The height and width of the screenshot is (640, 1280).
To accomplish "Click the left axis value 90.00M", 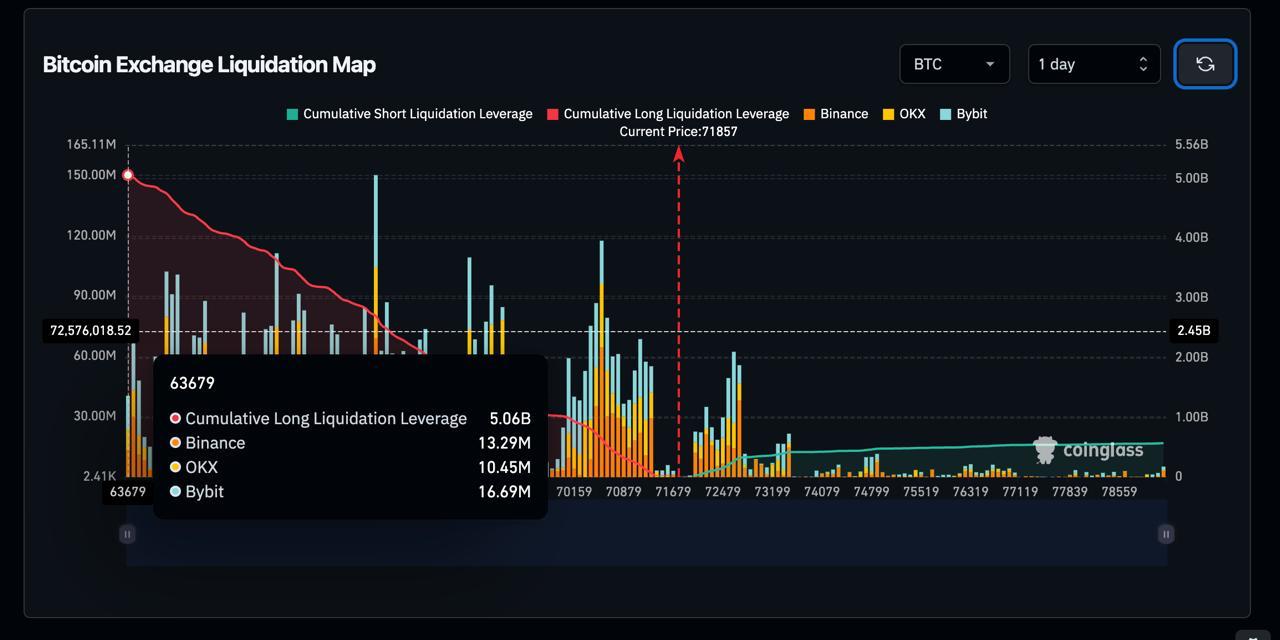I will click(95, 295).
